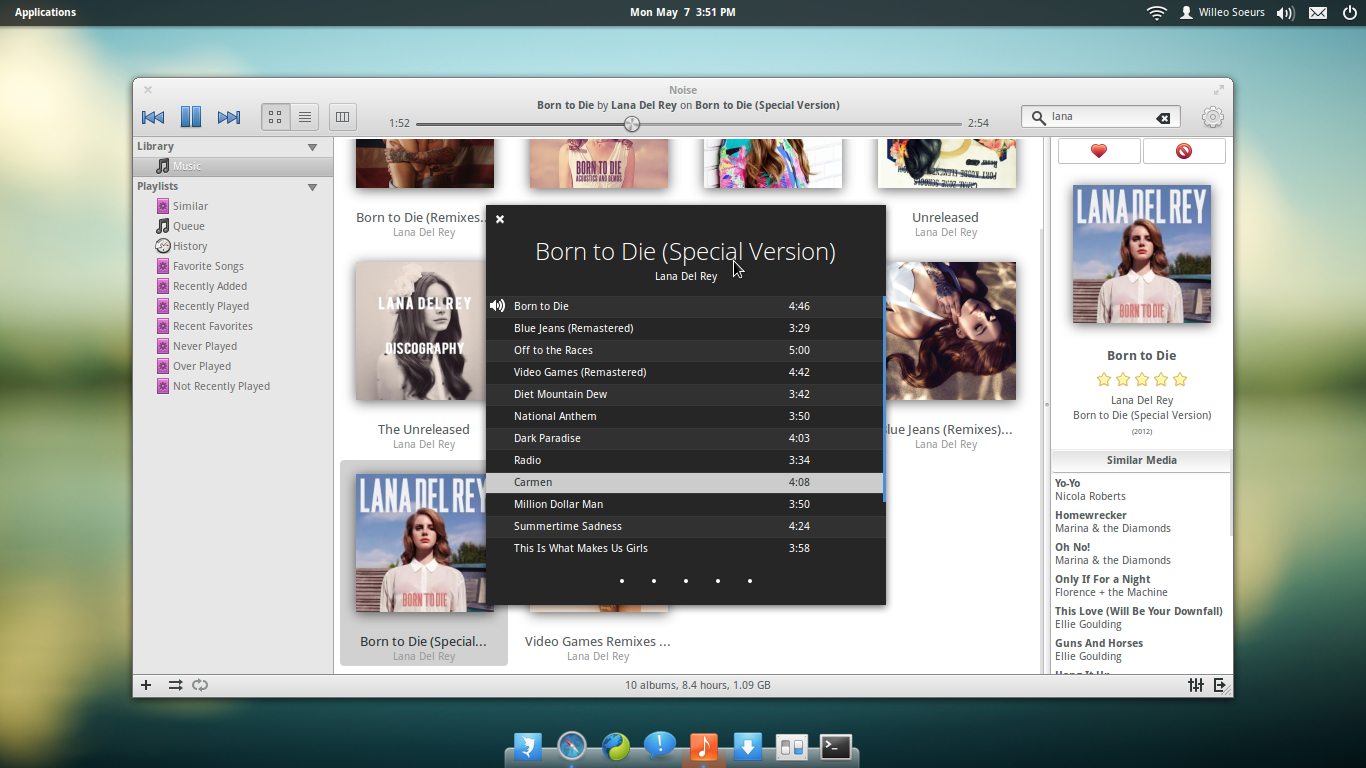Select 'Off to the Races' track
Image resolution: width=1366 pixels, height=768 pixels.
685,350
